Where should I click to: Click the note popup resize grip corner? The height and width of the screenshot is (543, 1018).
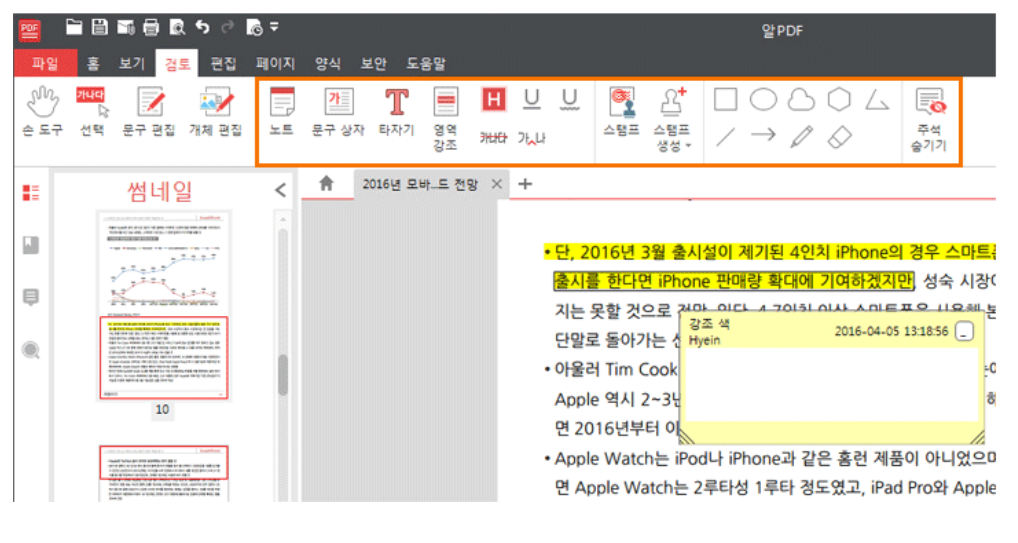(976, 436)
